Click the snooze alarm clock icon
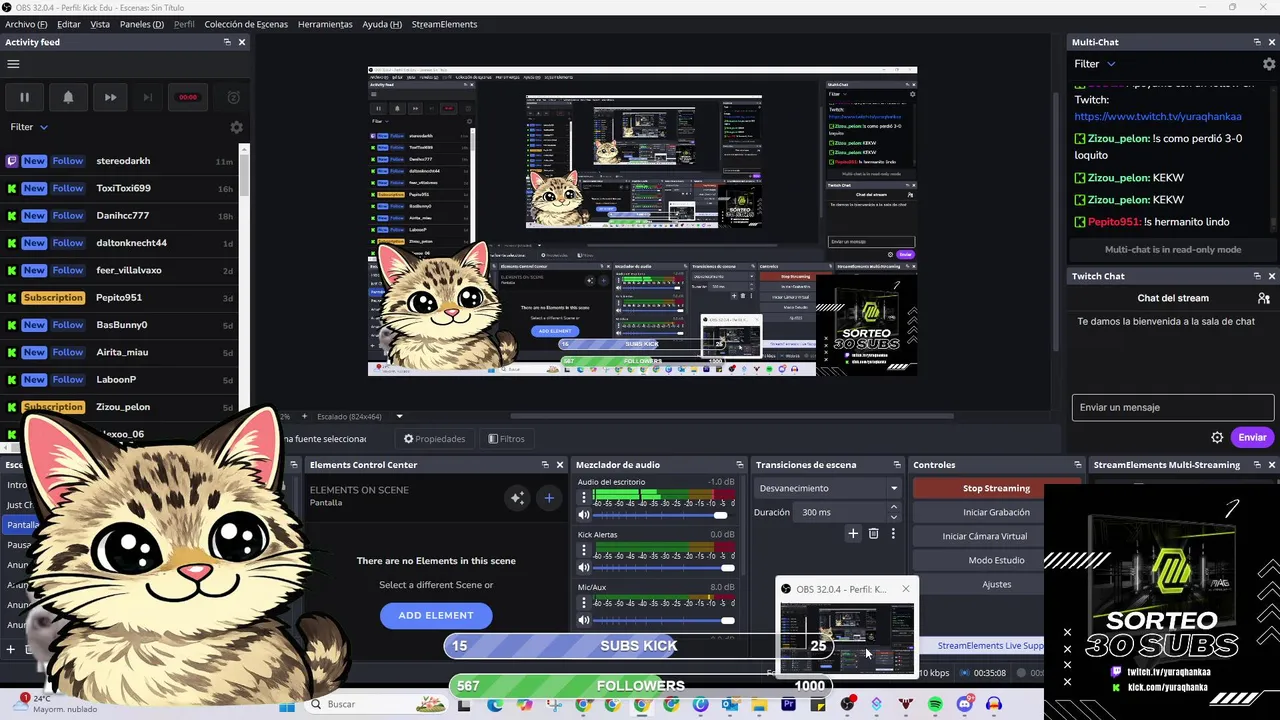Viewport: 1280px width, 720px height. pos(233,97)
